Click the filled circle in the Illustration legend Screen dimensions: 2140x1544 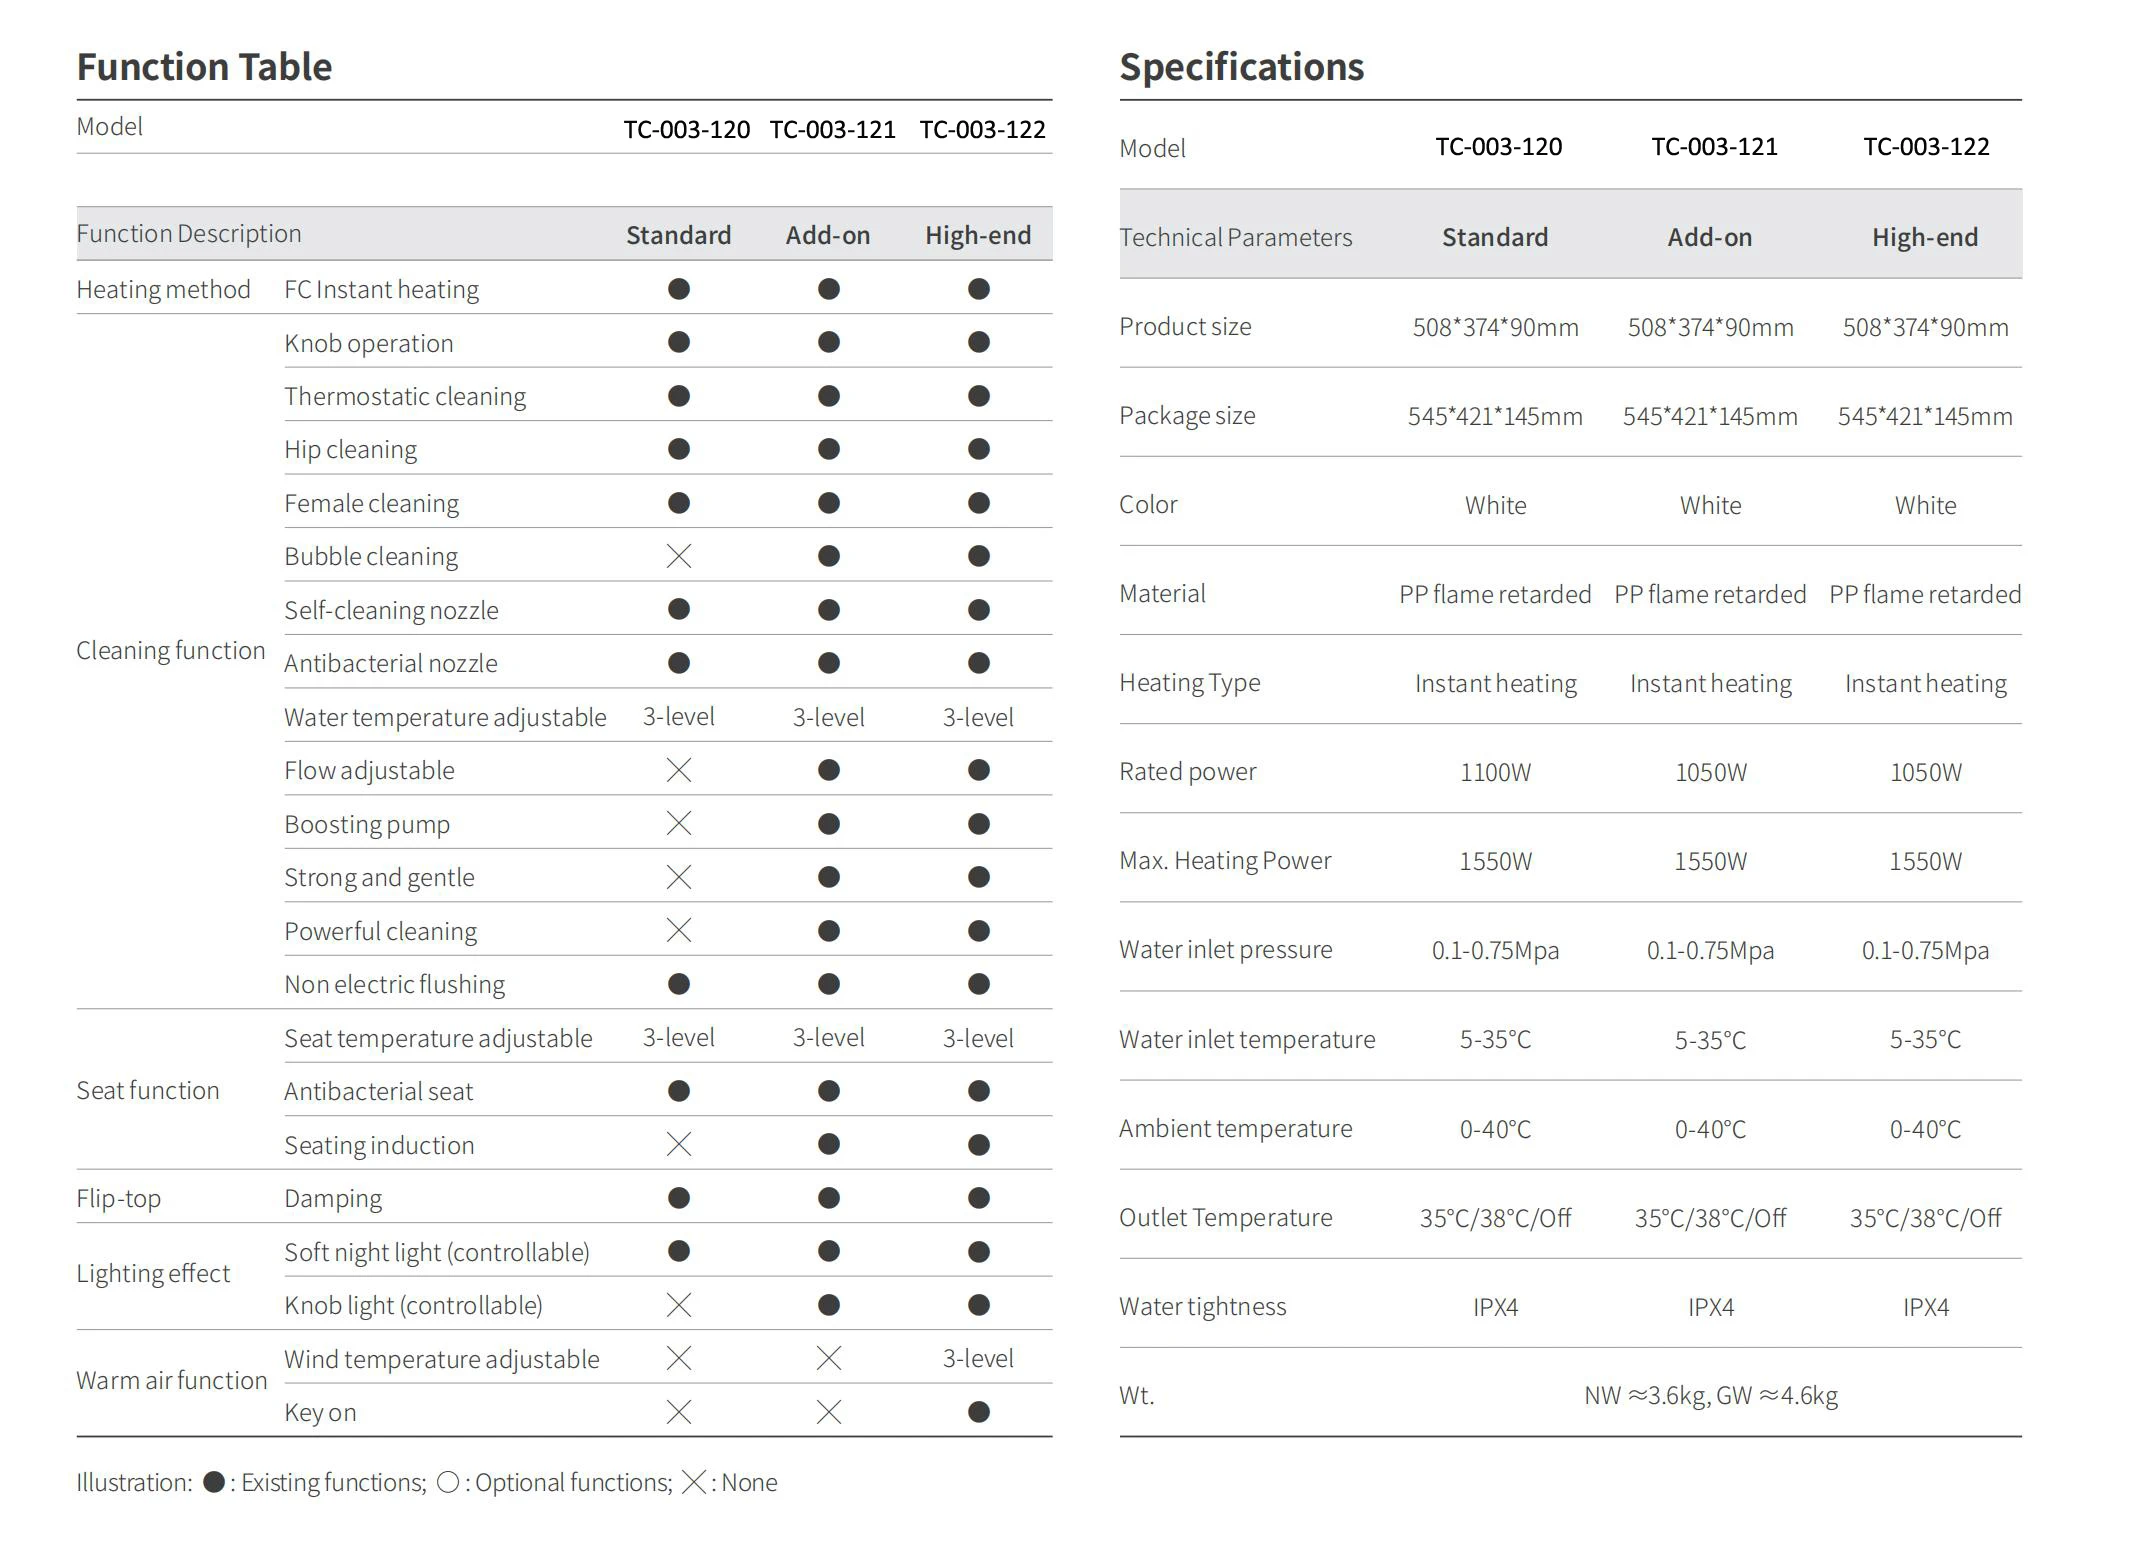[213, 1482]
